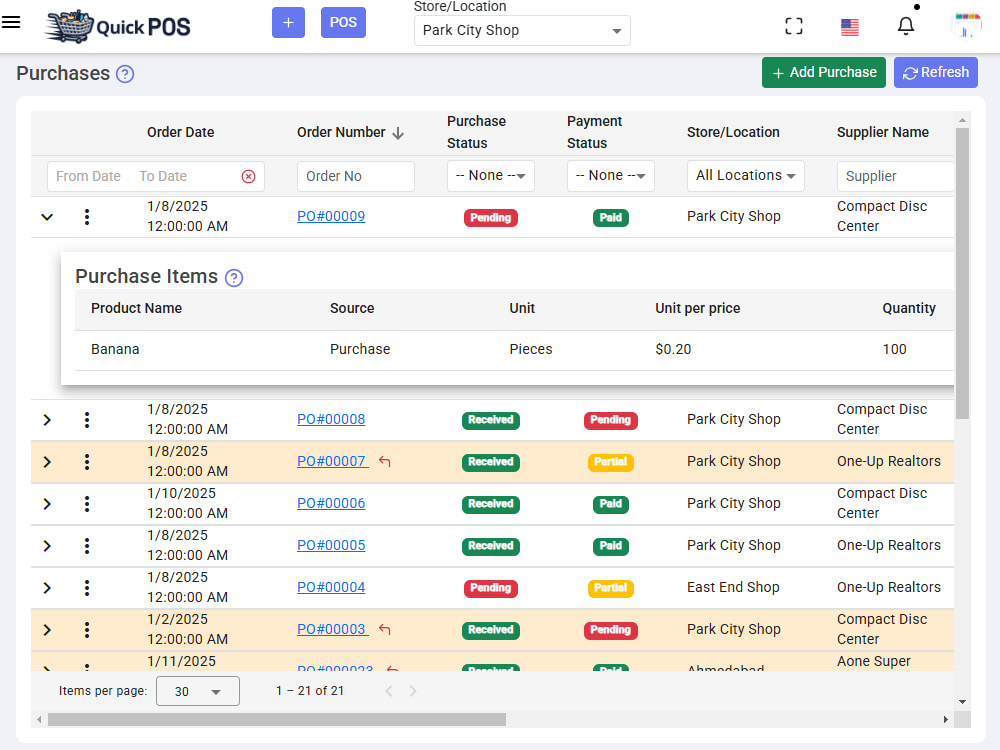This screenshot has width=1000, height=750.
Task: Open purchase order PO#00006 link
Action: click(331, 503)
